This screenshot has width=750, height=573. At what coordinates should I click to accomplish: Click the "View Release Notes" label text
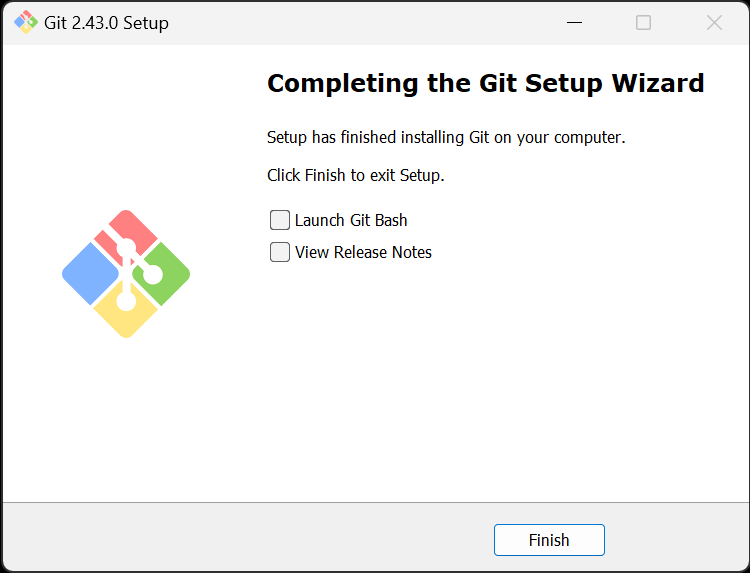[363, 252]
